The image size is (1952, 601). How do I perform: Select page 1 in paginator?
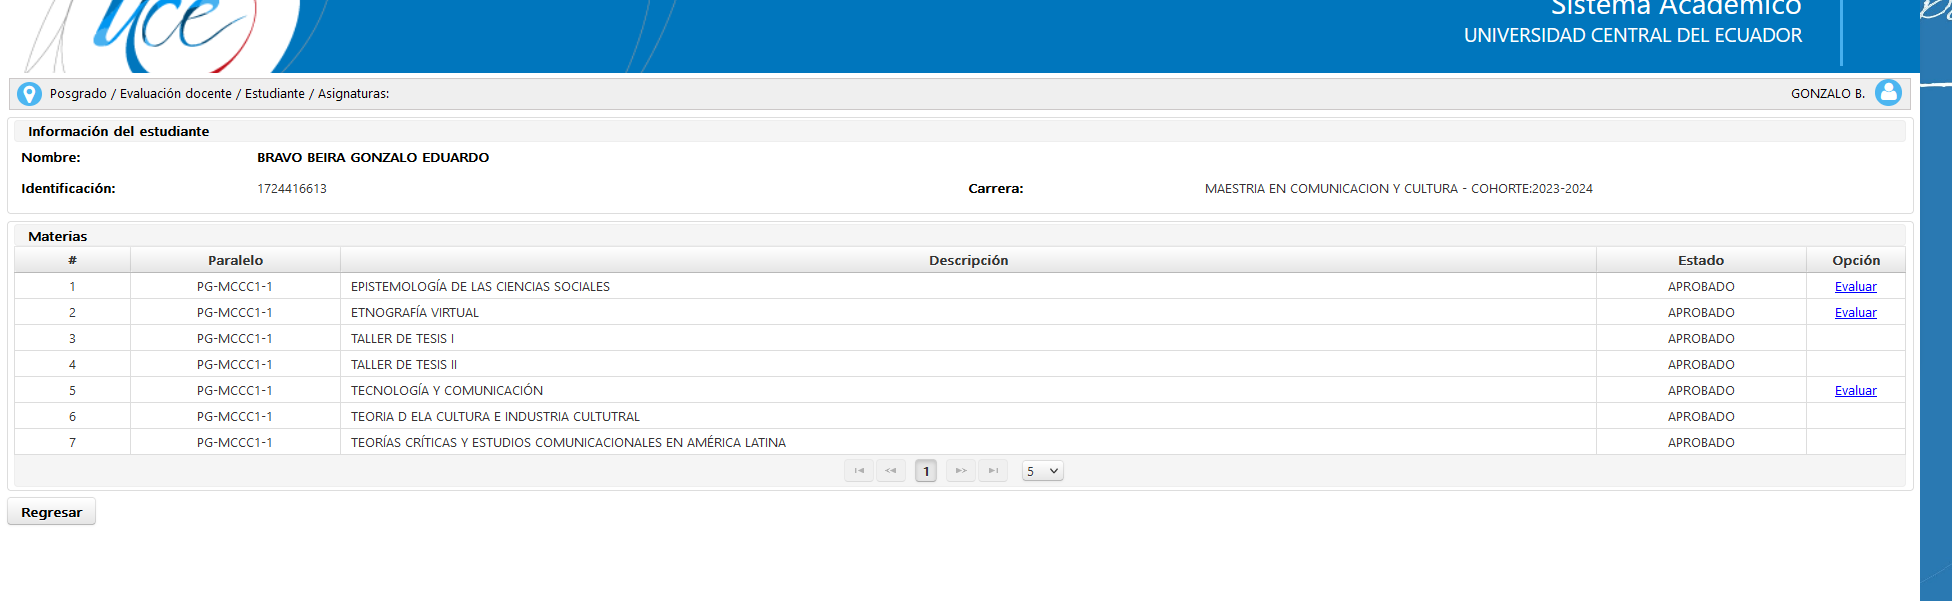[x=926, y=471]
